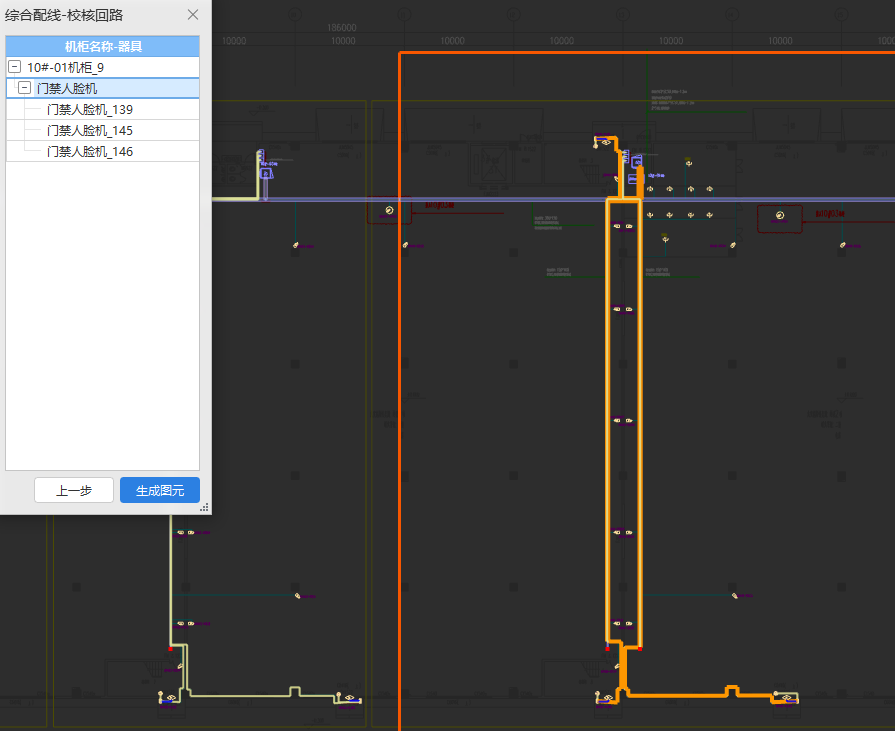Click the face device icon at bottom-right orange route end

[787, 697]
